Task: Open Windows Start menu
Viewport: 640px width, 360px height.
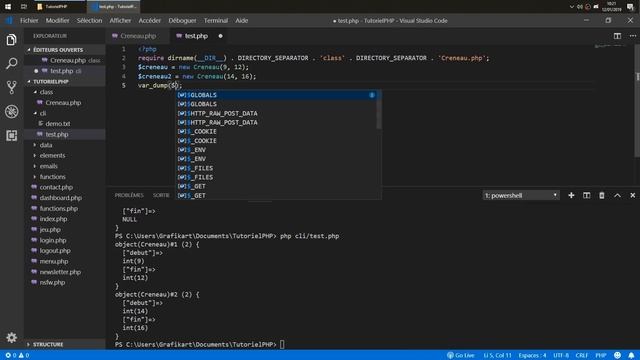Action: (x=8, y=7)
